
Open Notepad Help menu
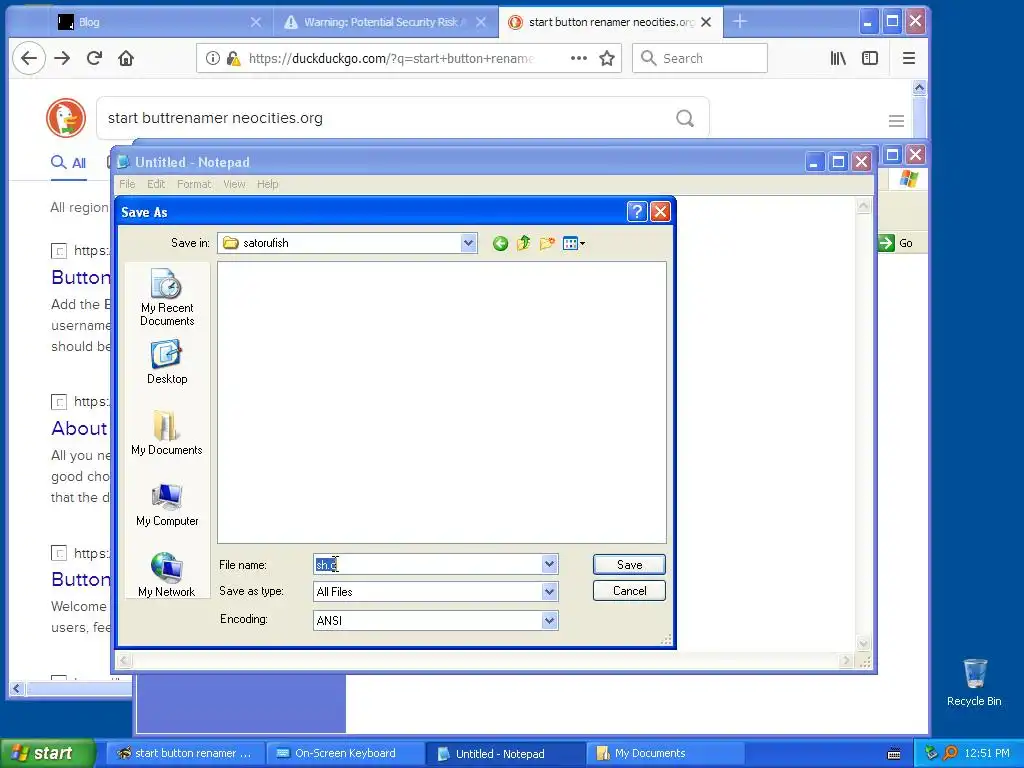coord(267,184)
